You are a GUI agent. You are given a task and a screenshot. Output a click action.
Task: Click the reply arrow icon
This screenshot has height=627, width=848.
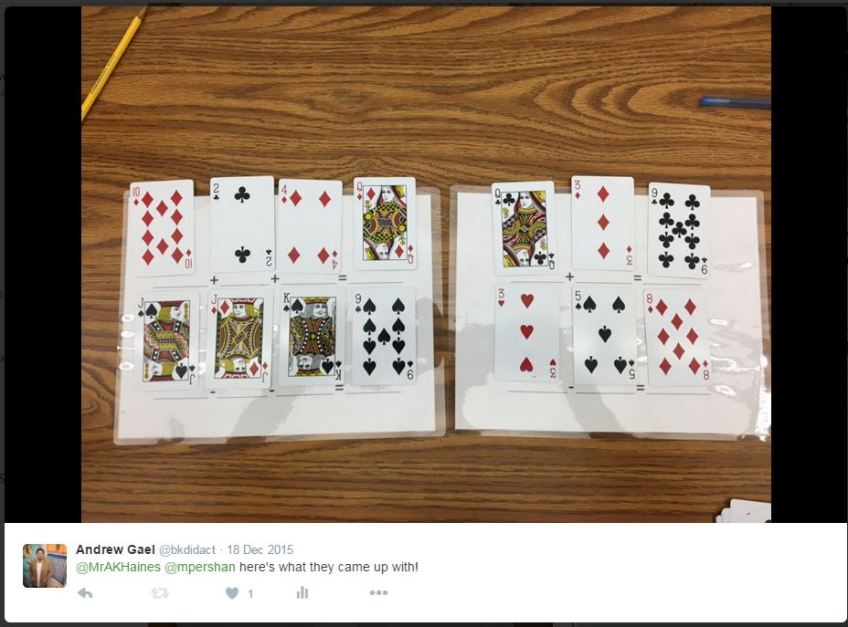coord(85,593)
